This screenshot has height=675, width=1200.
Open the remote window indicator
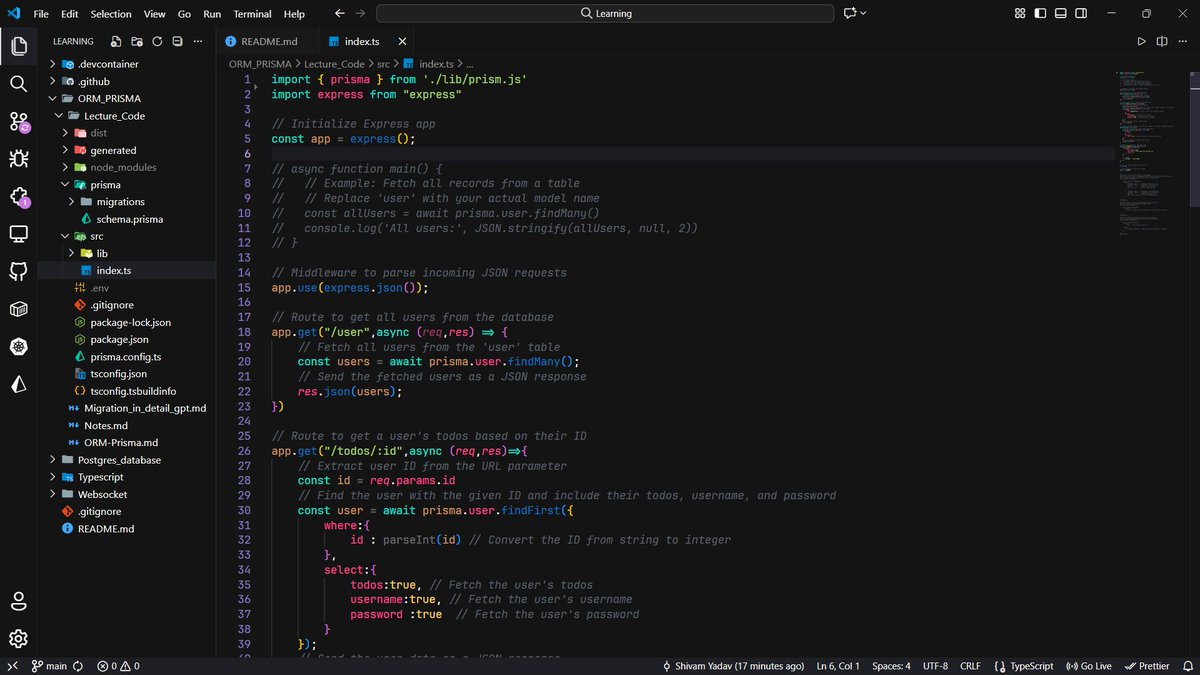pyautogui.click(x=12, y=666)
